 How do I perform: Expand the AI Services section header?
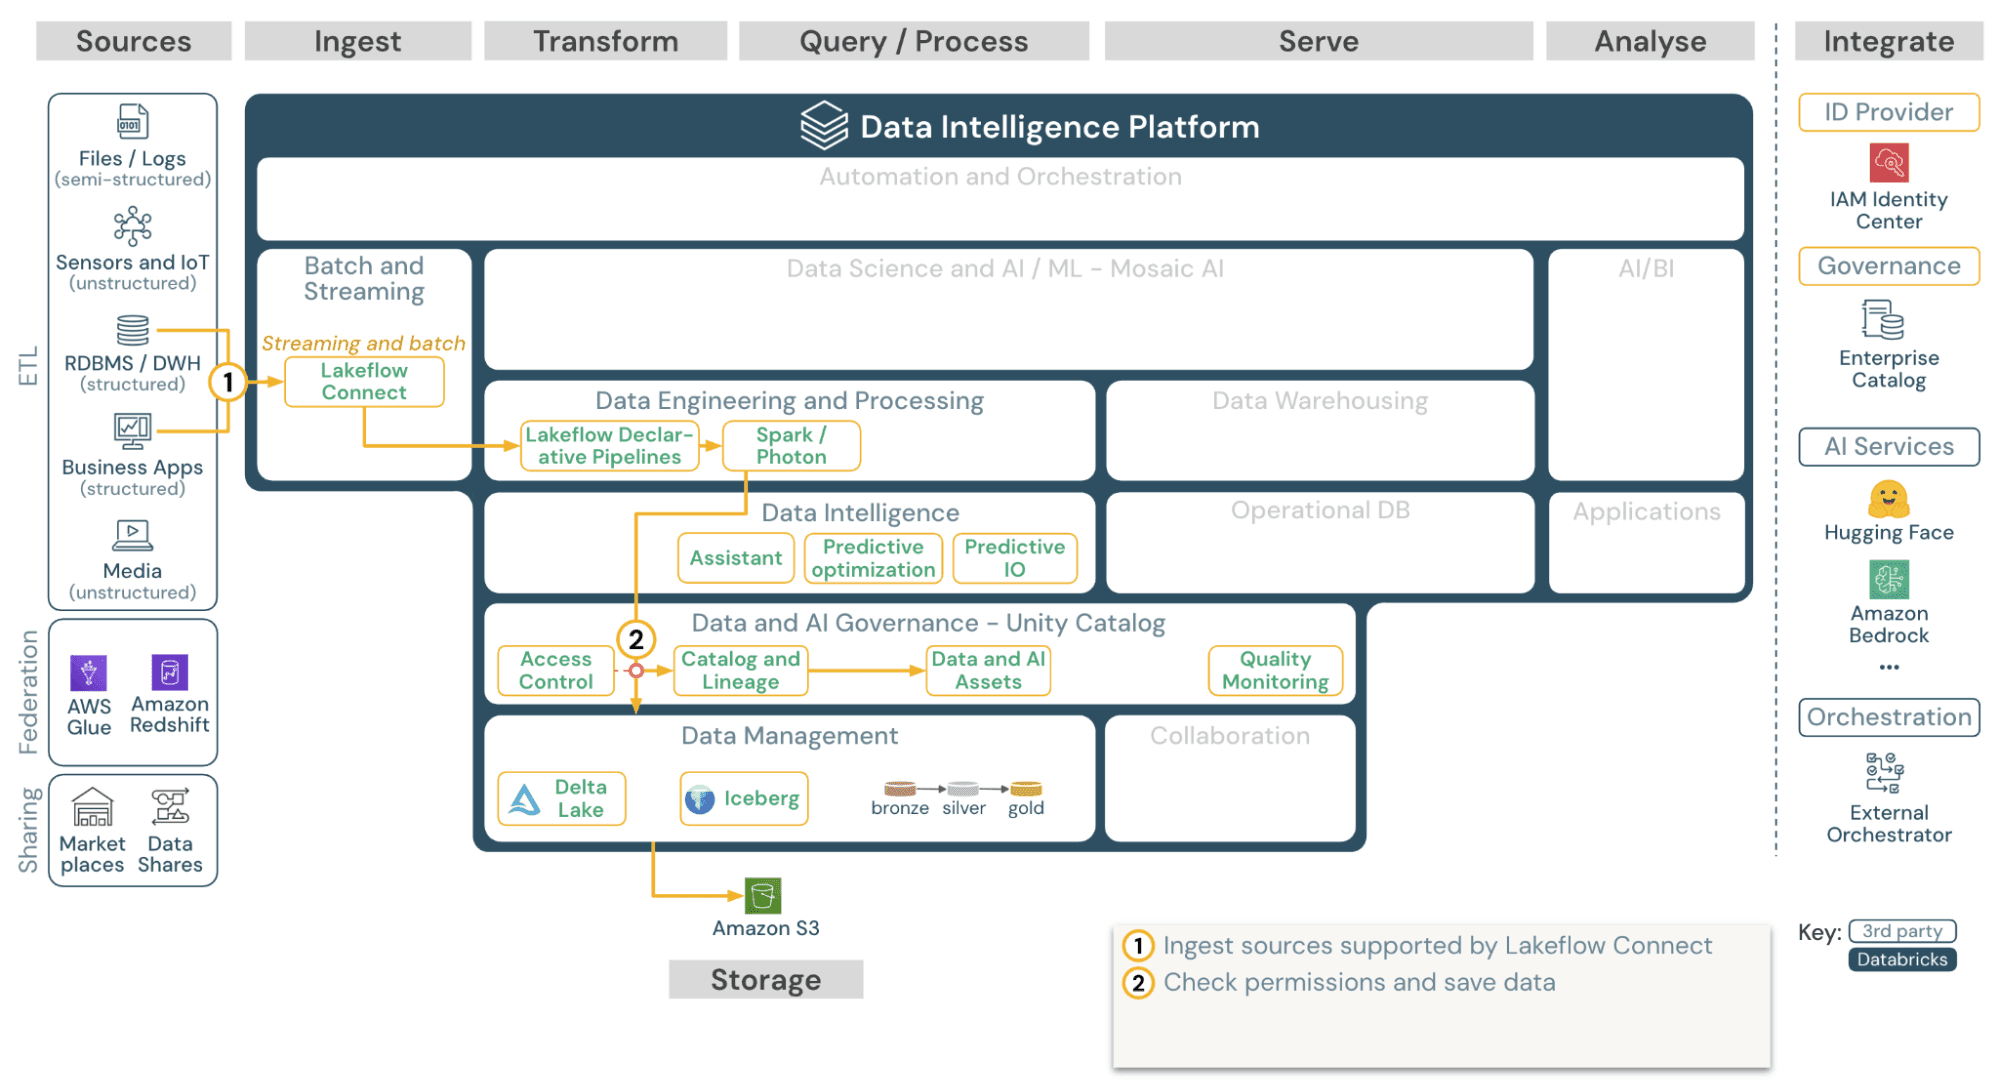pyautogui.click(x=1888, y=446)
